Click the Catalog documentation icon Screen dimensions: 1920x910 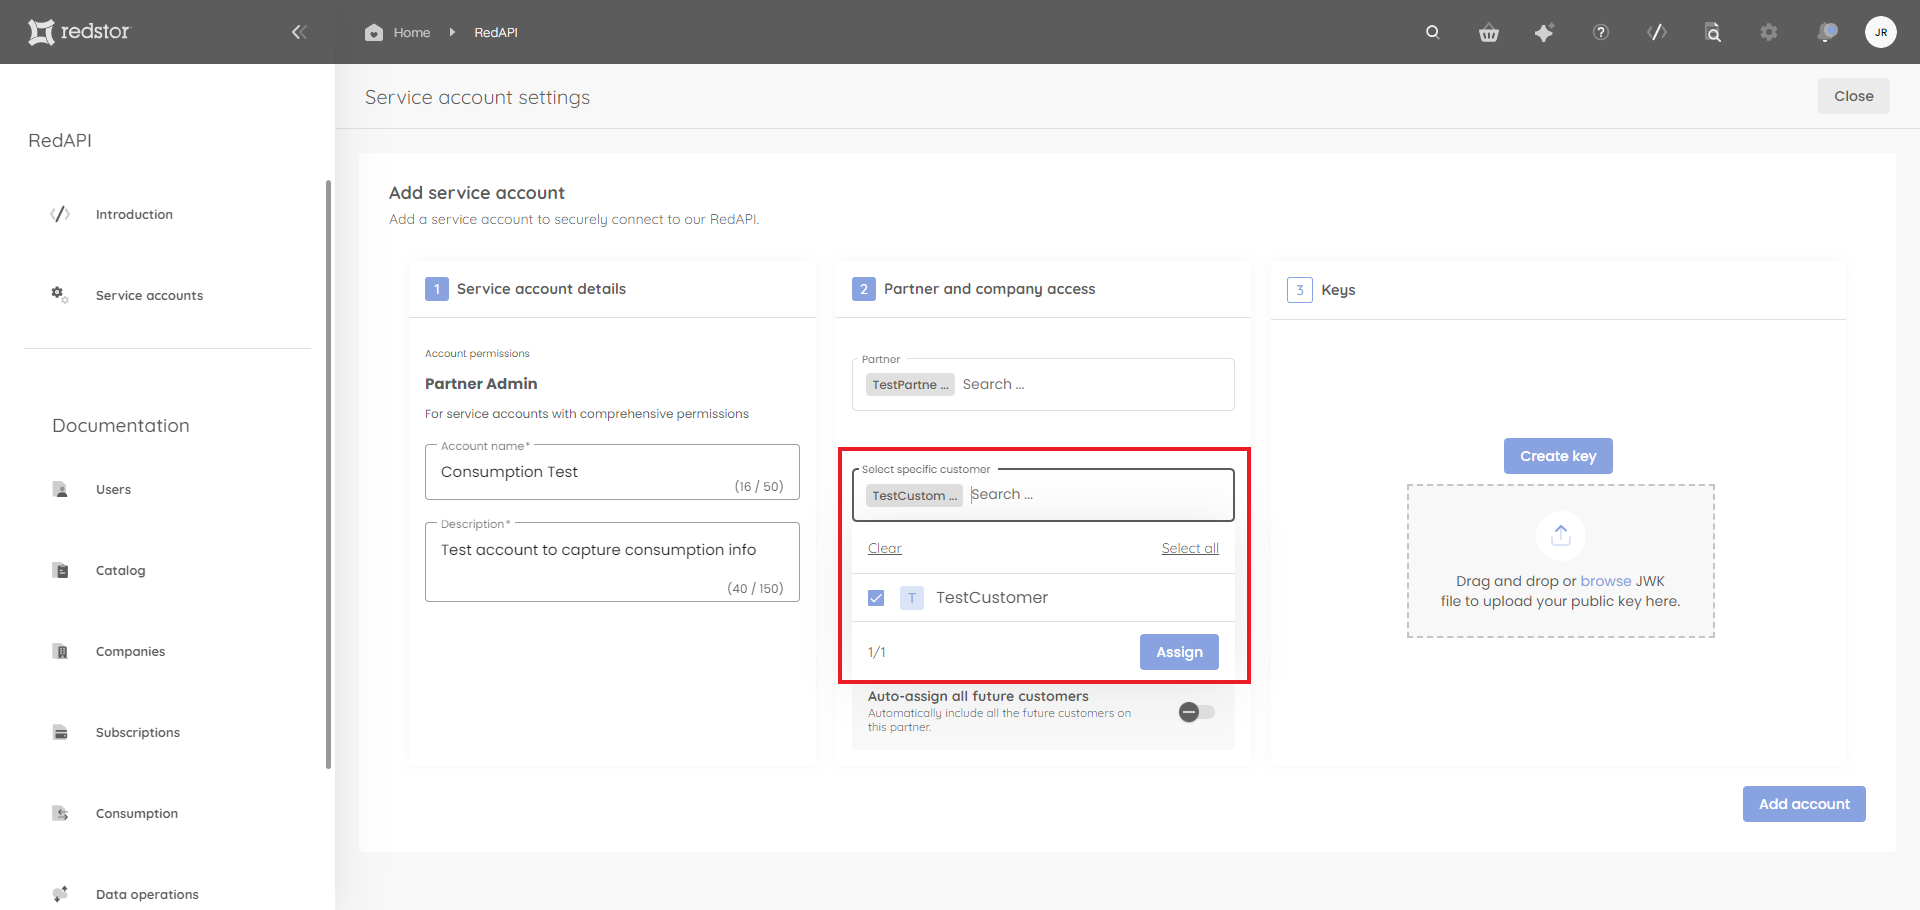(x=60, y=570)
